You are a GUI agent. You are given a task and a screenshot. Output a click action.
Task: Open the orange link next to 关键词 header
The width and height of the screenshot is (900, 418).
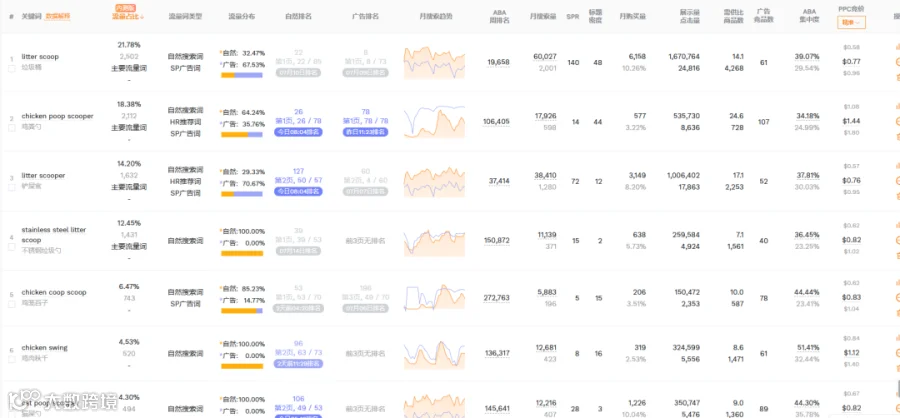point(58,17)
